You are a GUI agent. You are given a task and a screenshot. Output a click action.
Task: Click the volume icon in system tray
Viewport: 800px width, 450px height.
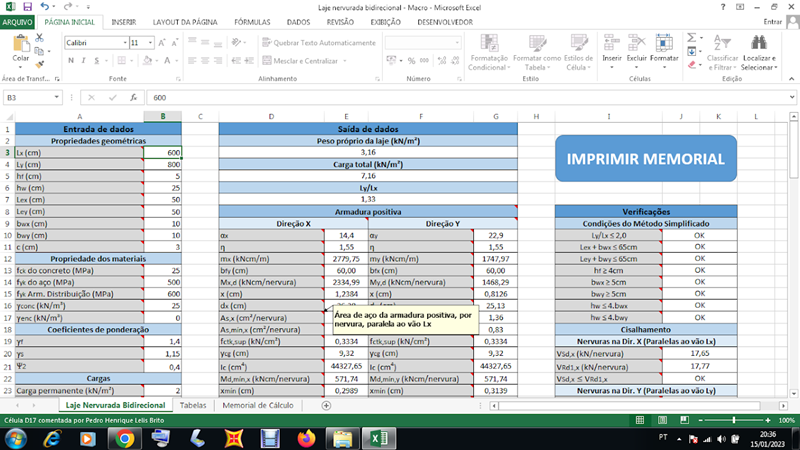point(721,439)
